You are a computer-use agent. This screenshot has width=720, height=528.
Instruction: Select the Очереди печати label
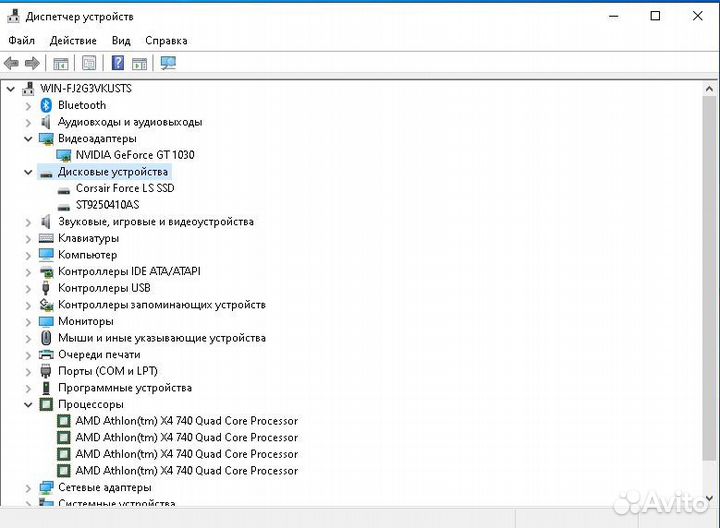coord(99,354)
